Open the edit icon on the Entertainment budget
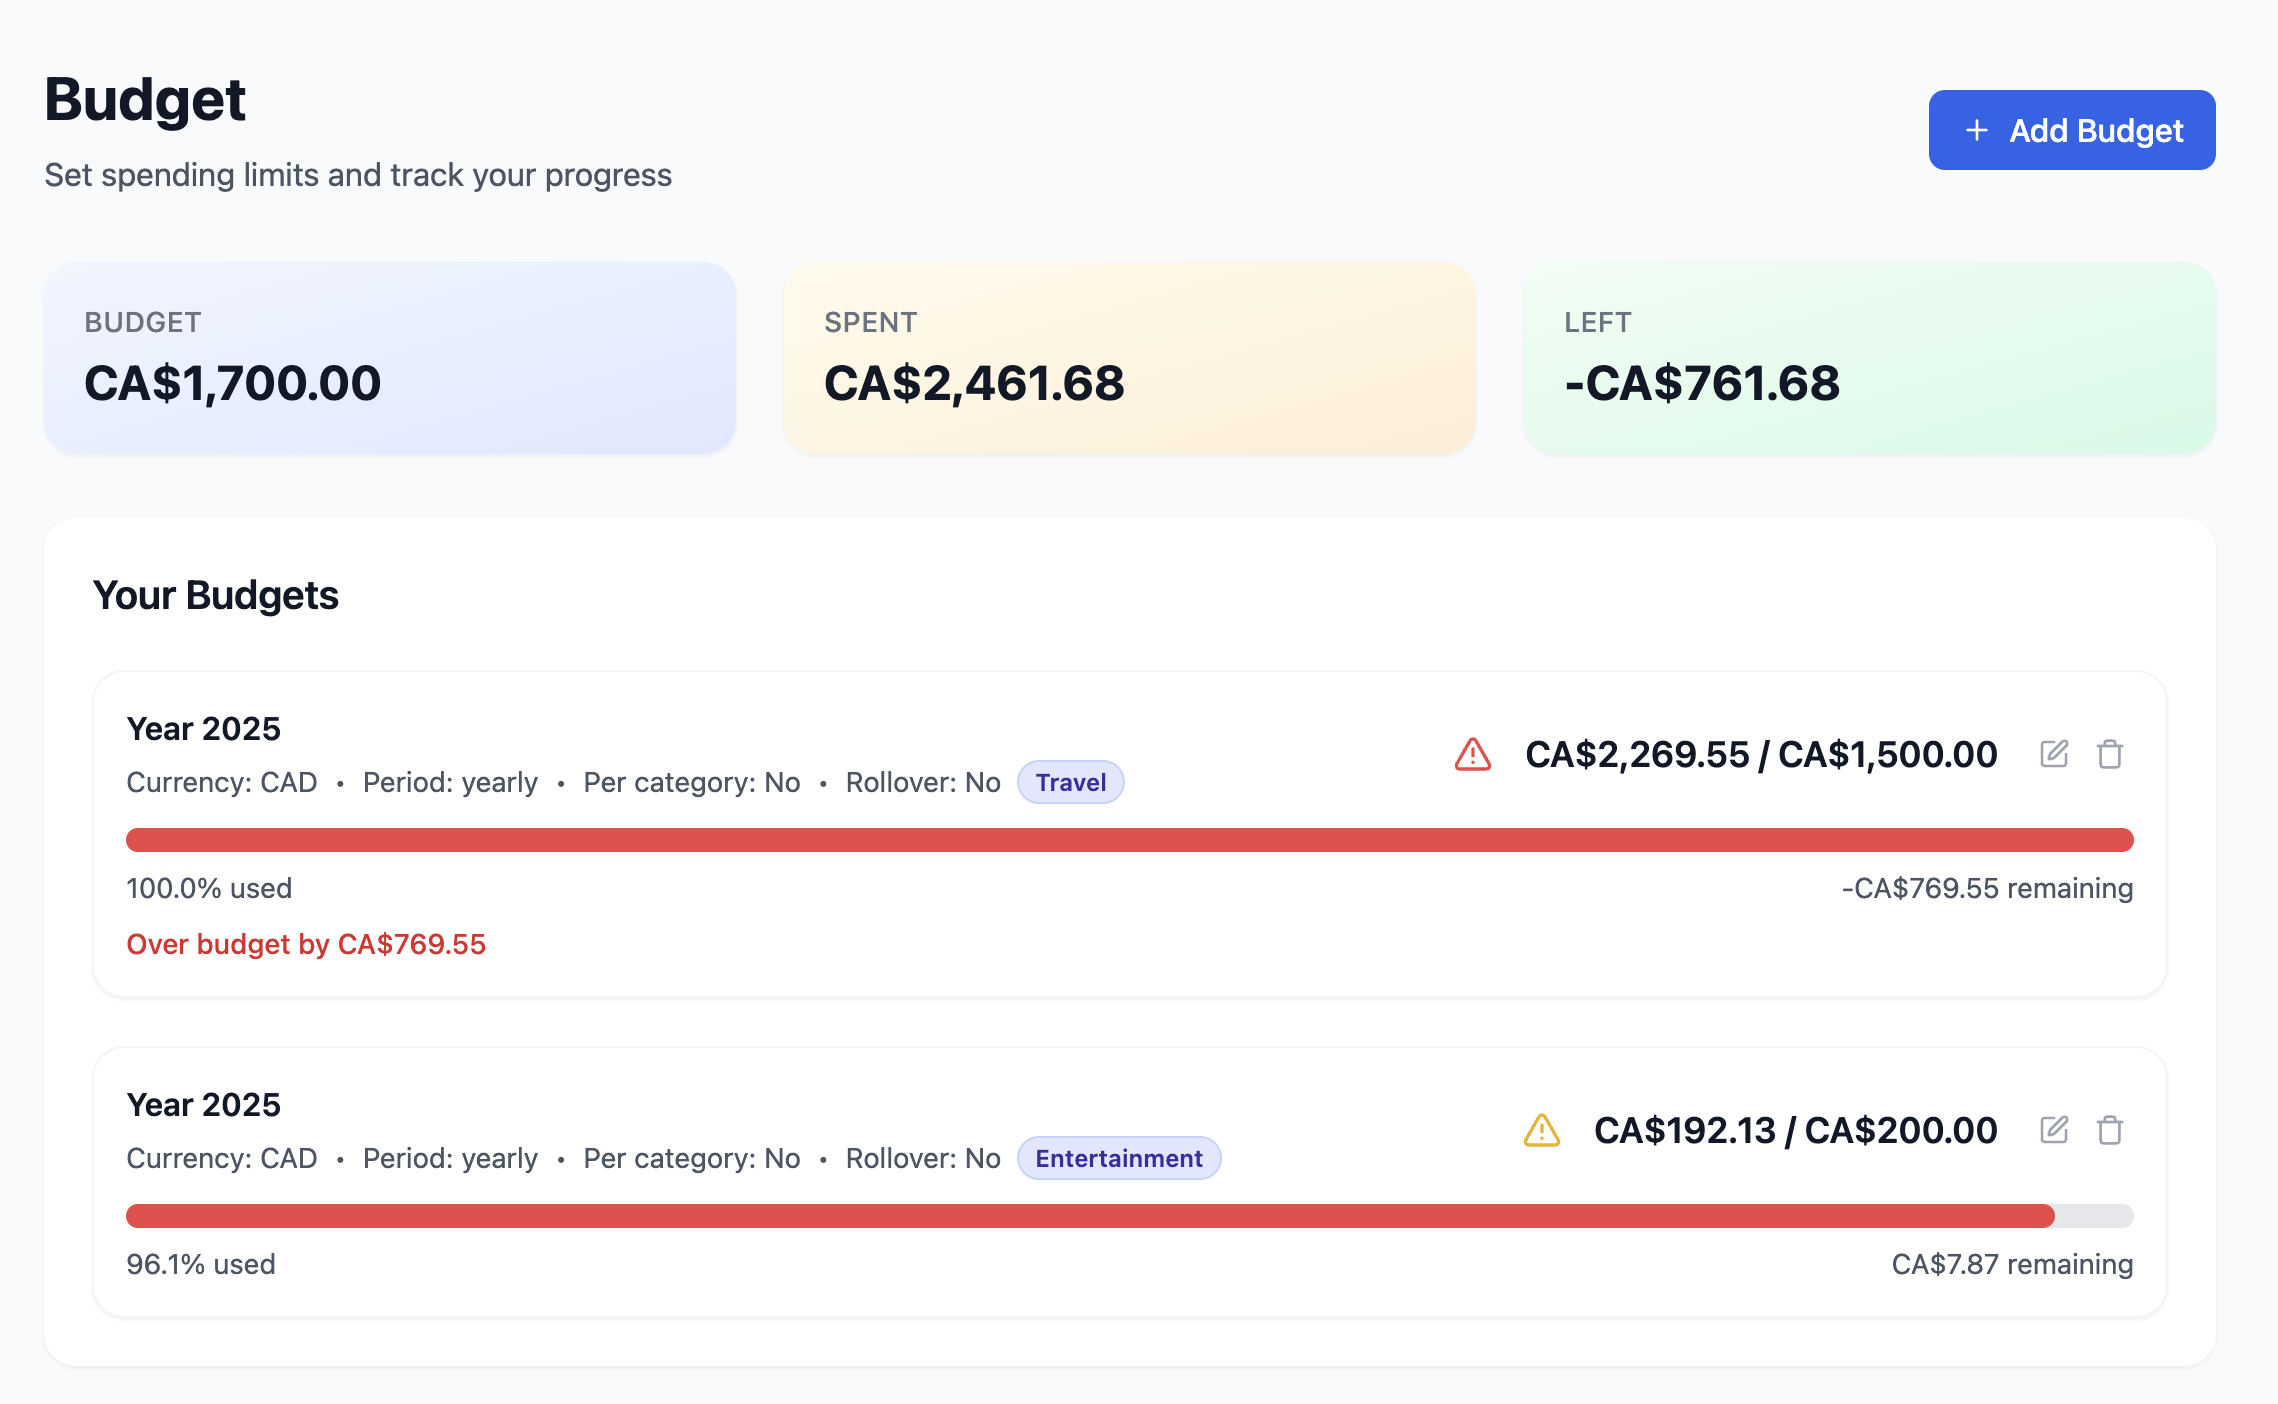 [x=2055, y=1130]
